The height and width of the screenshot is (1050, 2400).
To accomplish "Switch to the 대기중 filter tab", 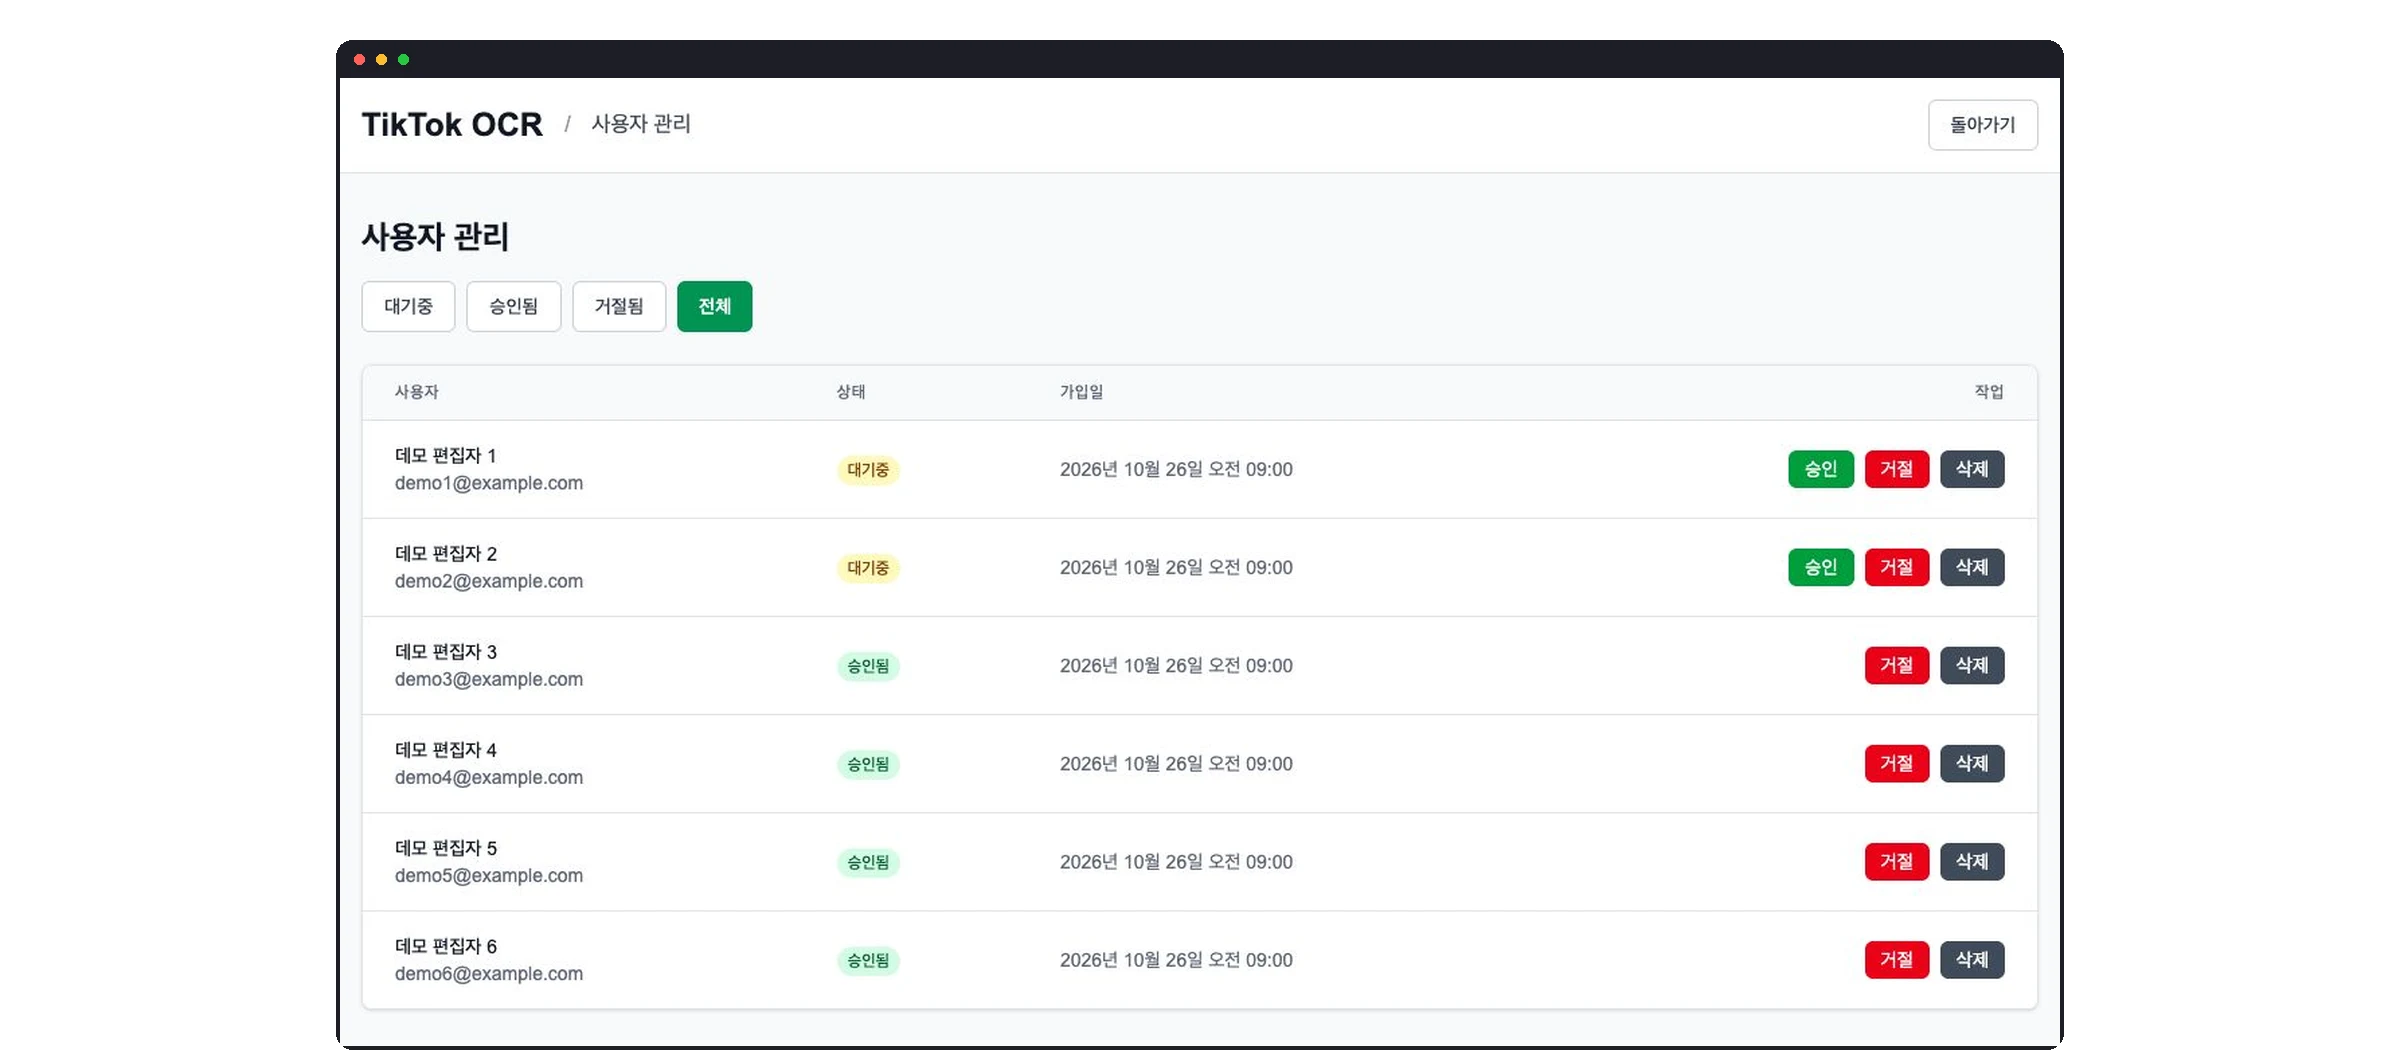I will coord(408,306).
